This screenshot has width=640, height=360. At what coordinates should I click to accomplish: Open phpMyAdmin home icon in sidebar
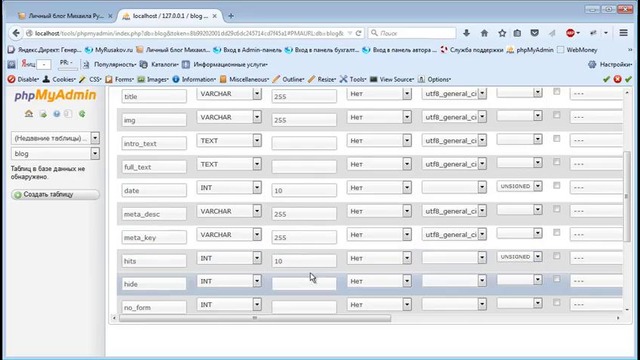coord(29,114)
